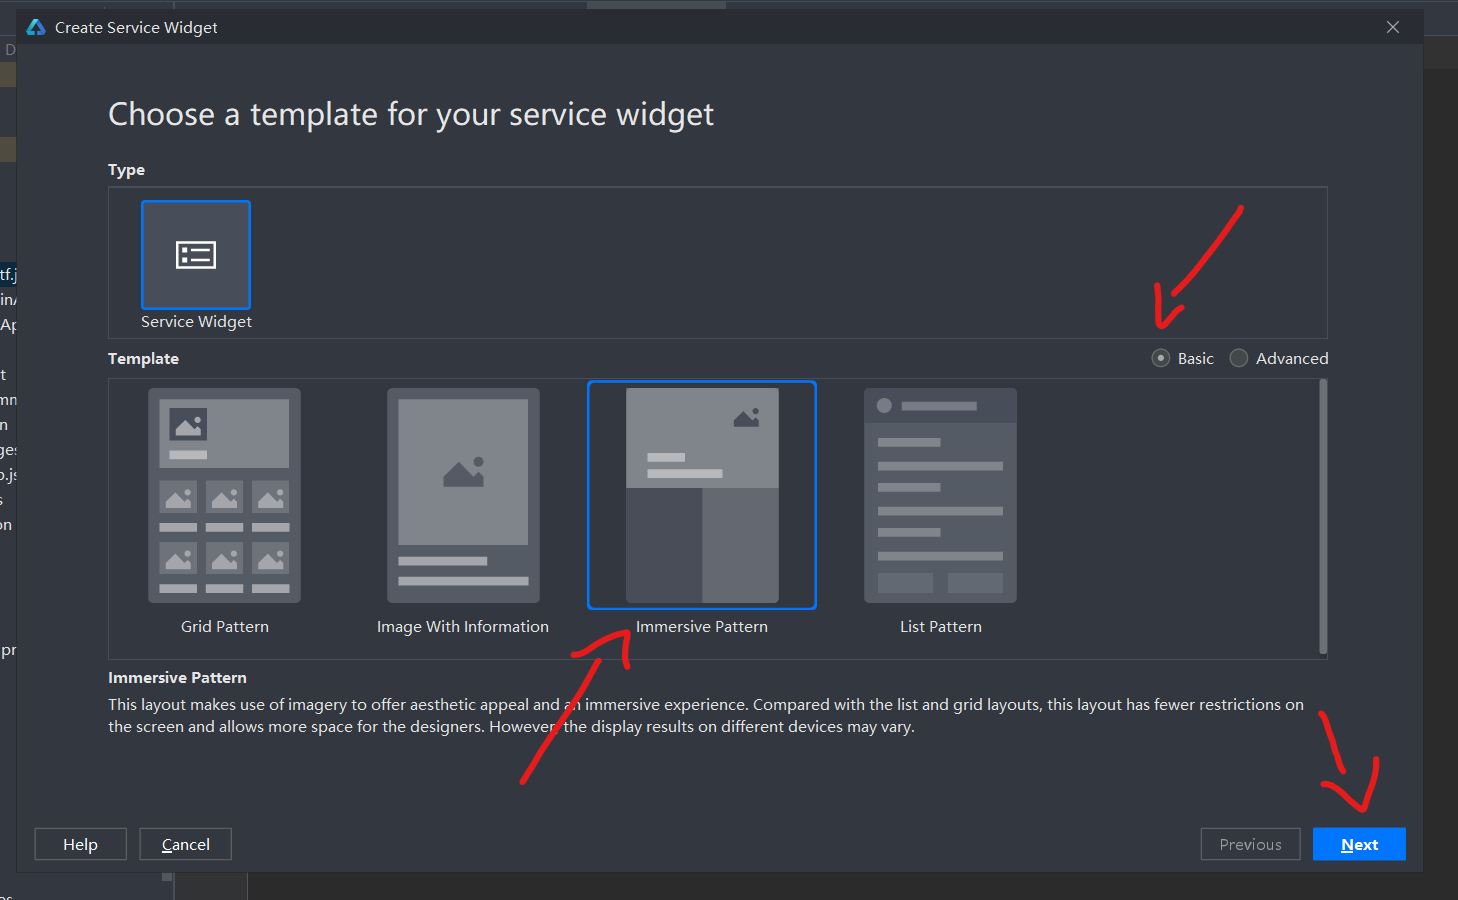Click the "List Pattern" caption text
The width and height of the screenshot is (1458, 900).
[941, 627]
